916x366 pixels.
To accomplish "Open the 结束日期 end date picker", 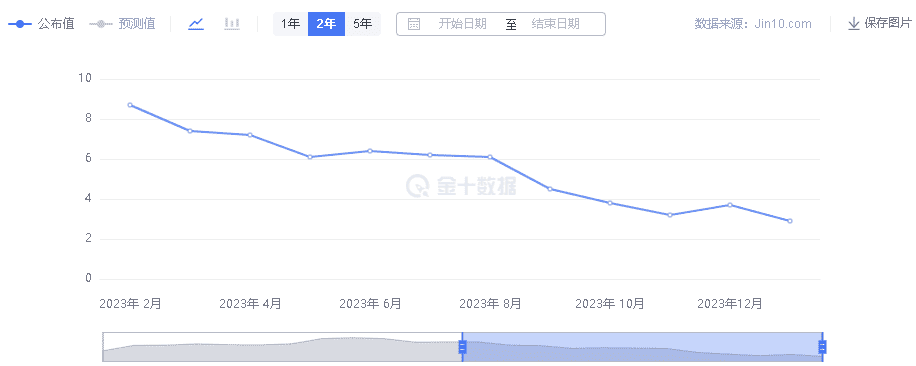I will [x=556, y=24].
